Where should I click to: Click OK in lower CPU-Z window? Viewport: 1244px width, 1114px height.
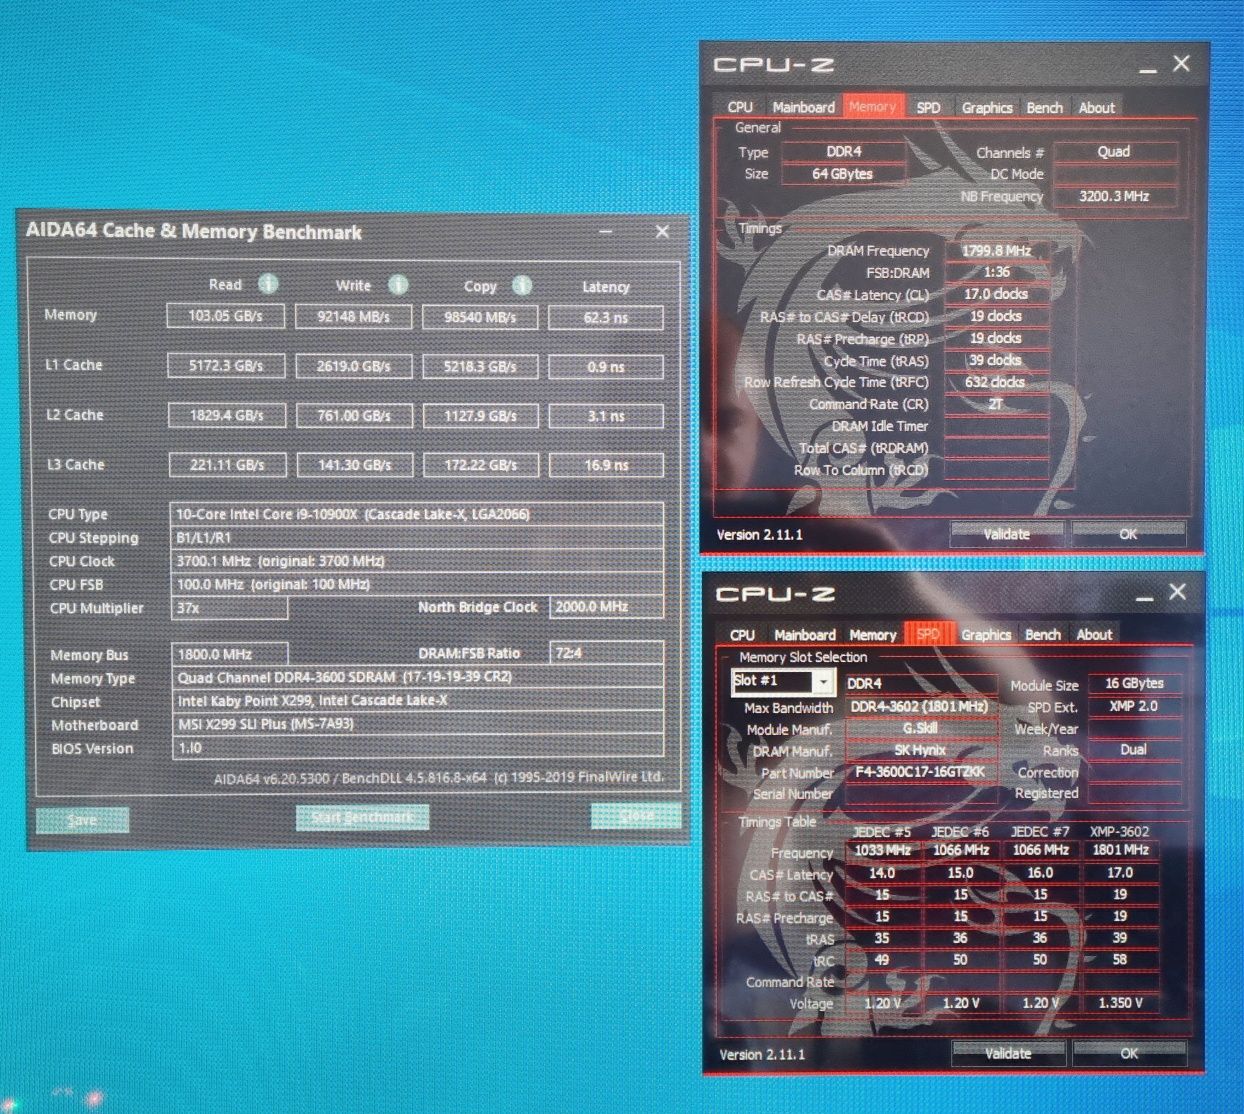[1129, 1053]
